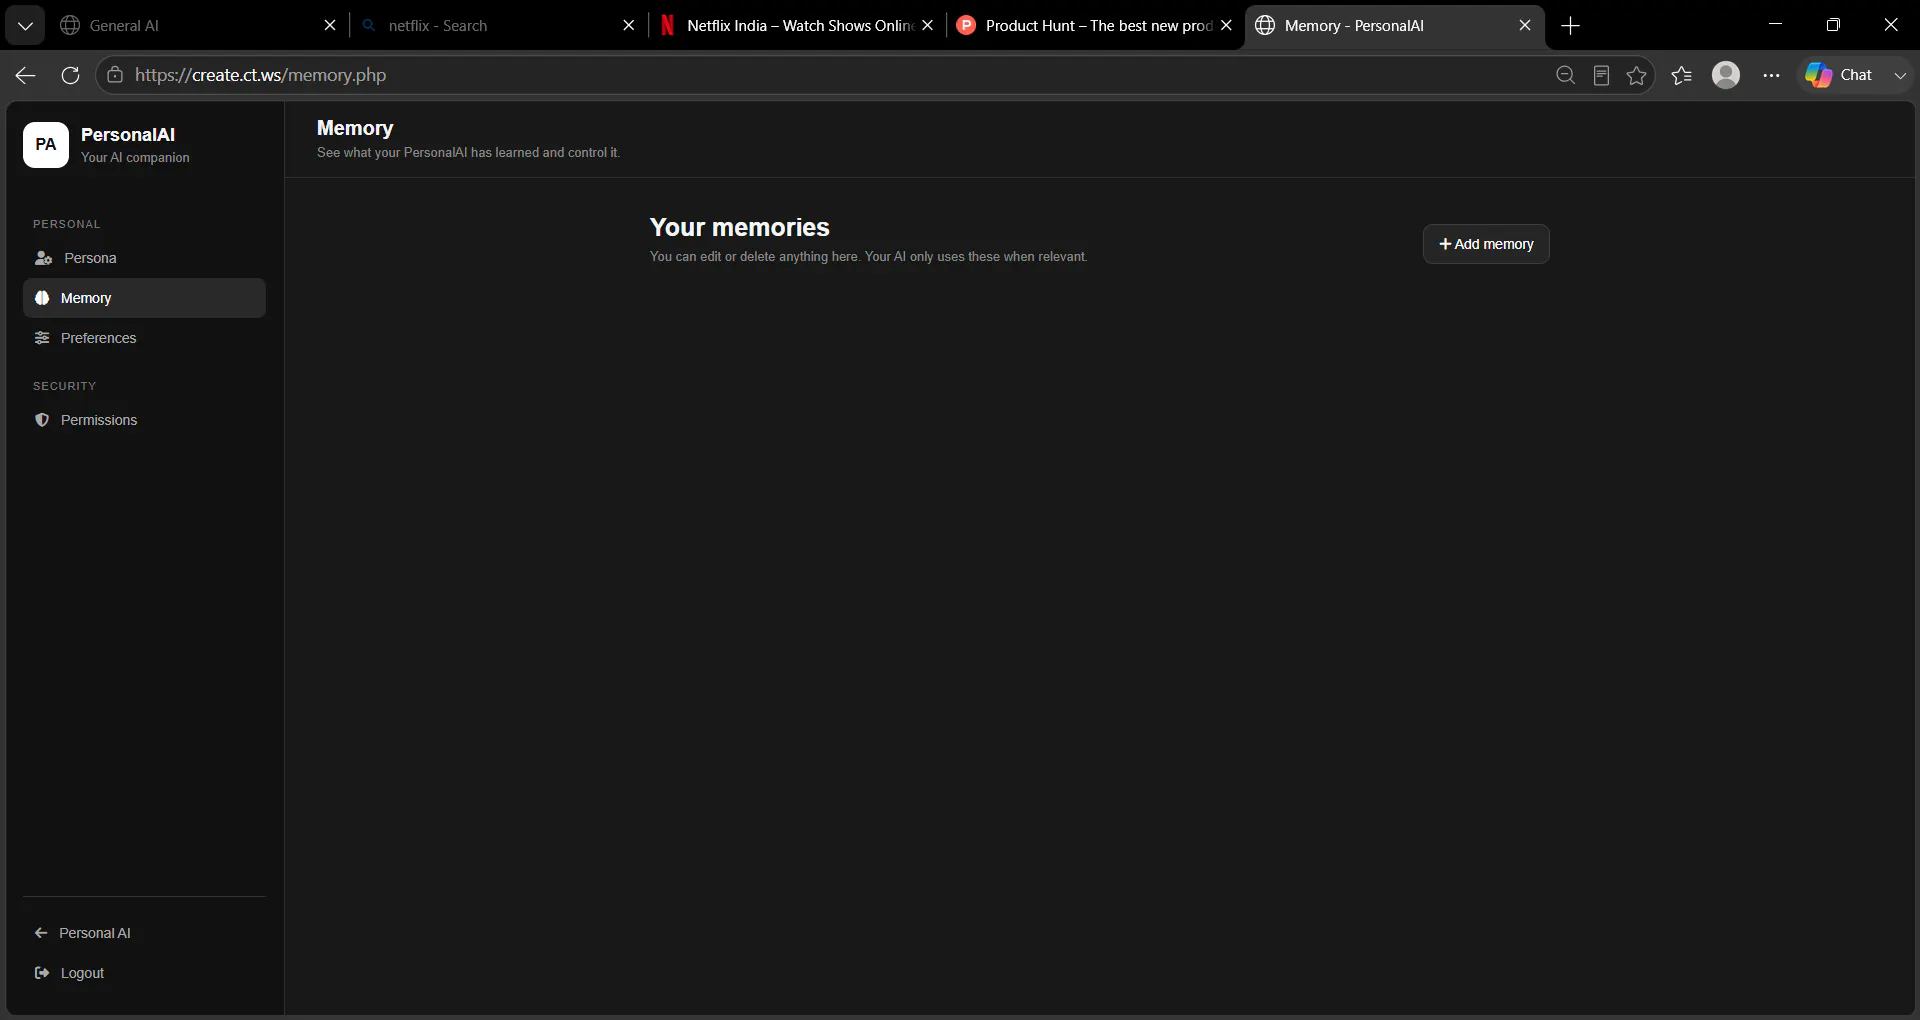The image size is (1920, 1020).
Task: Go back in the browser
Action: tap(26, 75)
